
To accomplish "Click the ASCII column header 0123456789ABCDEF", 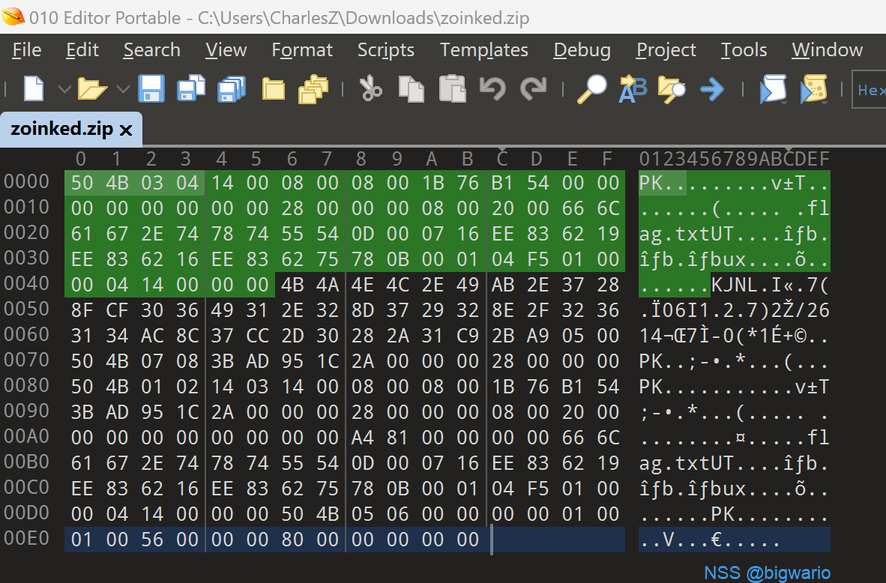I will click(x=734, y=159).
